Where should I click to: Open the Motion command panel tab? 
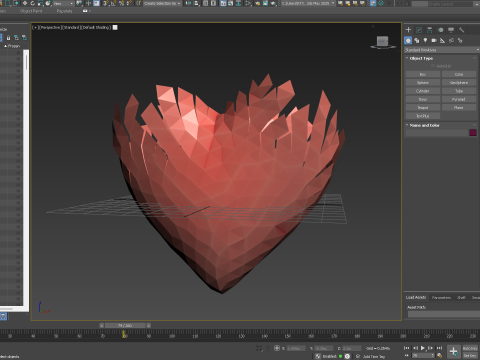[440, 30]
